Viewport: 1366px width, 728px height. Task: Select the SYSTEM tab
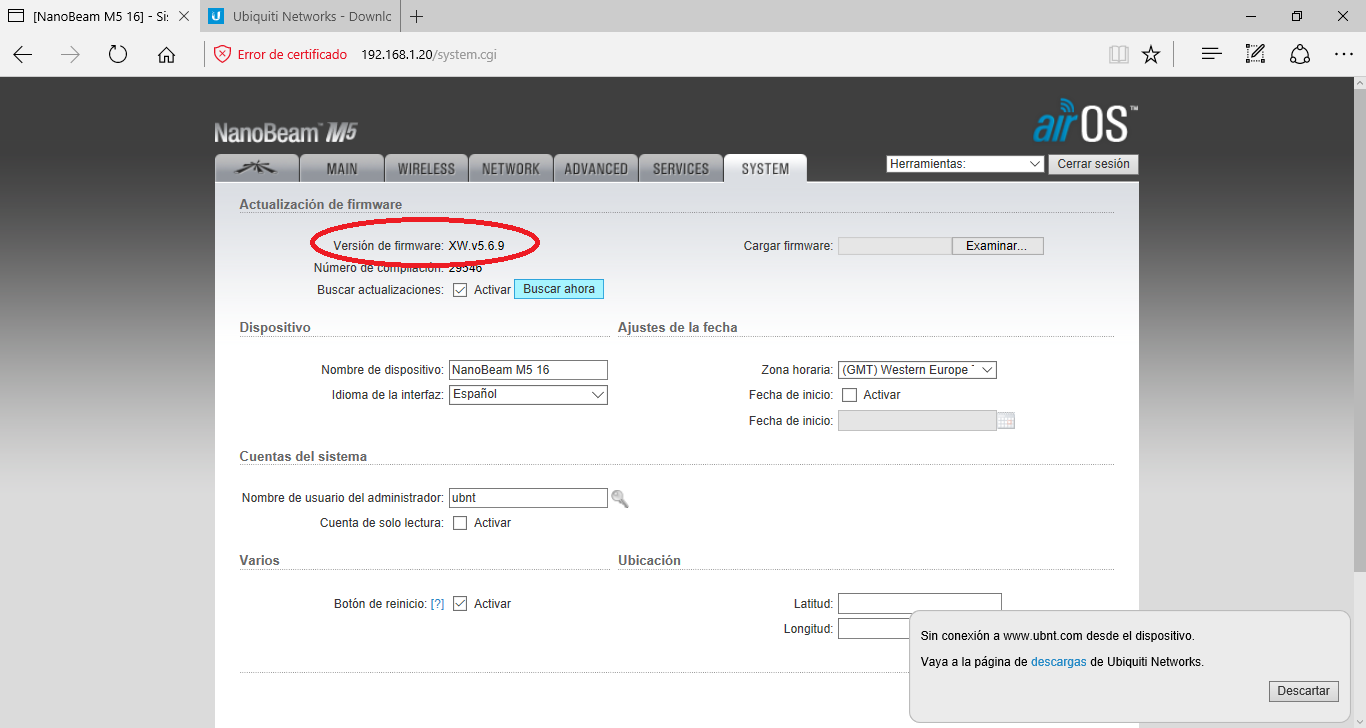click(765, 169)
